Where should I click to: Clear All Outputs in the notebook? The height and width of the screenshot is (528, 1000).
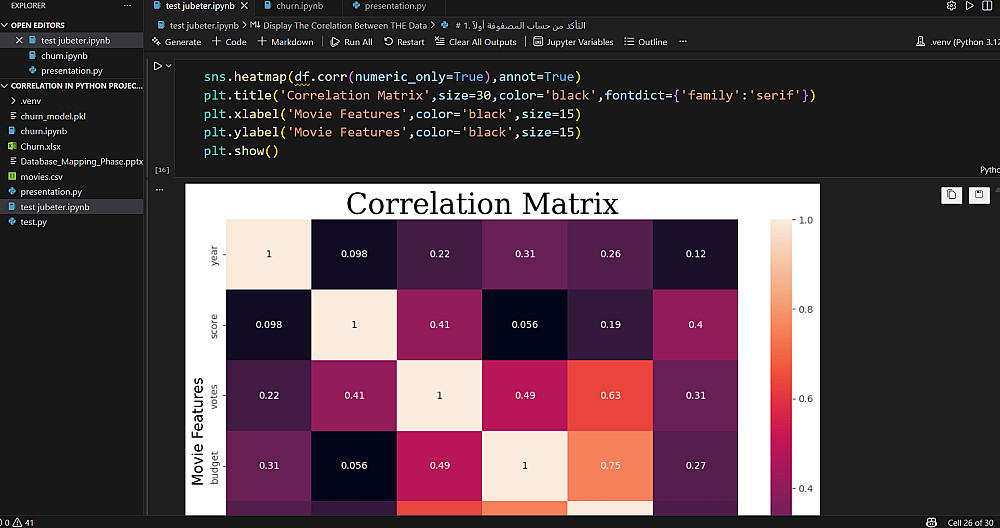475,42
